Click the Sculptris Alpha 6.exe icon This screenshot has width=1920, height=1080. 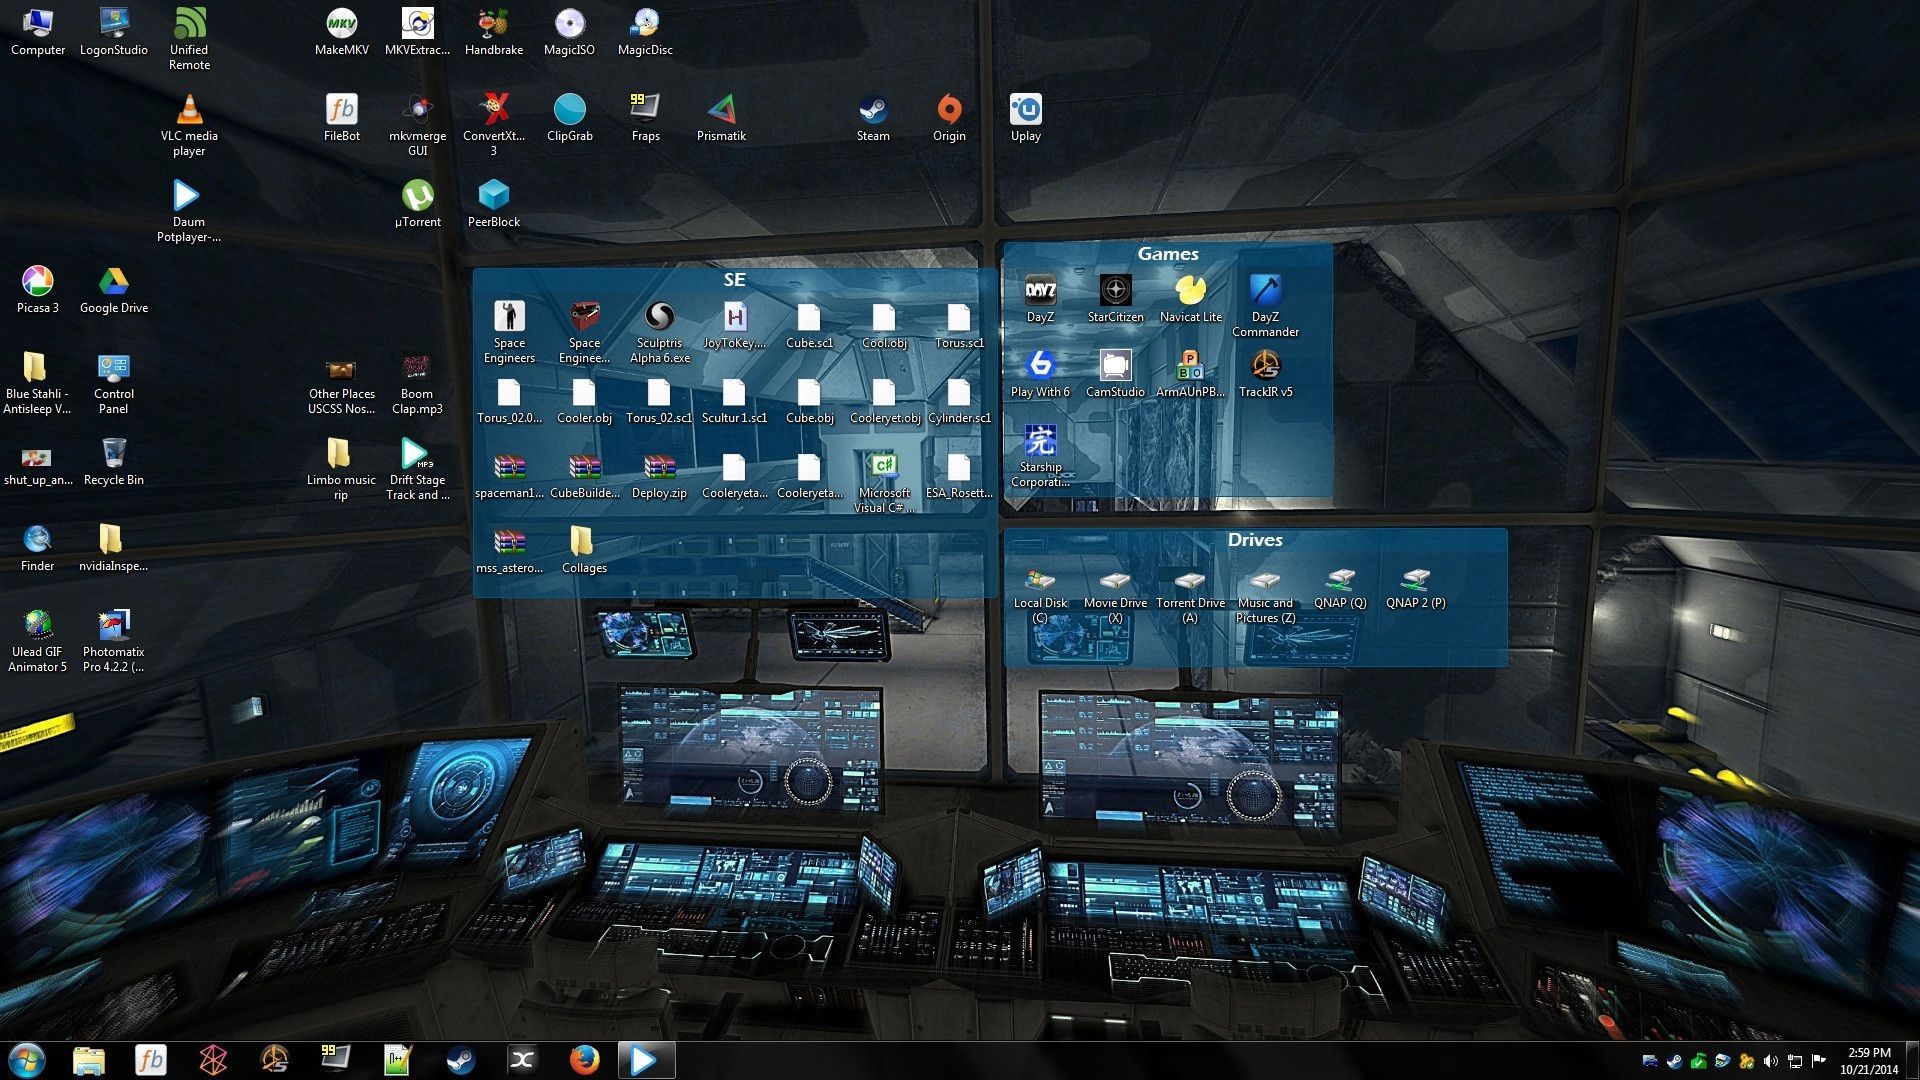[659, 318]
